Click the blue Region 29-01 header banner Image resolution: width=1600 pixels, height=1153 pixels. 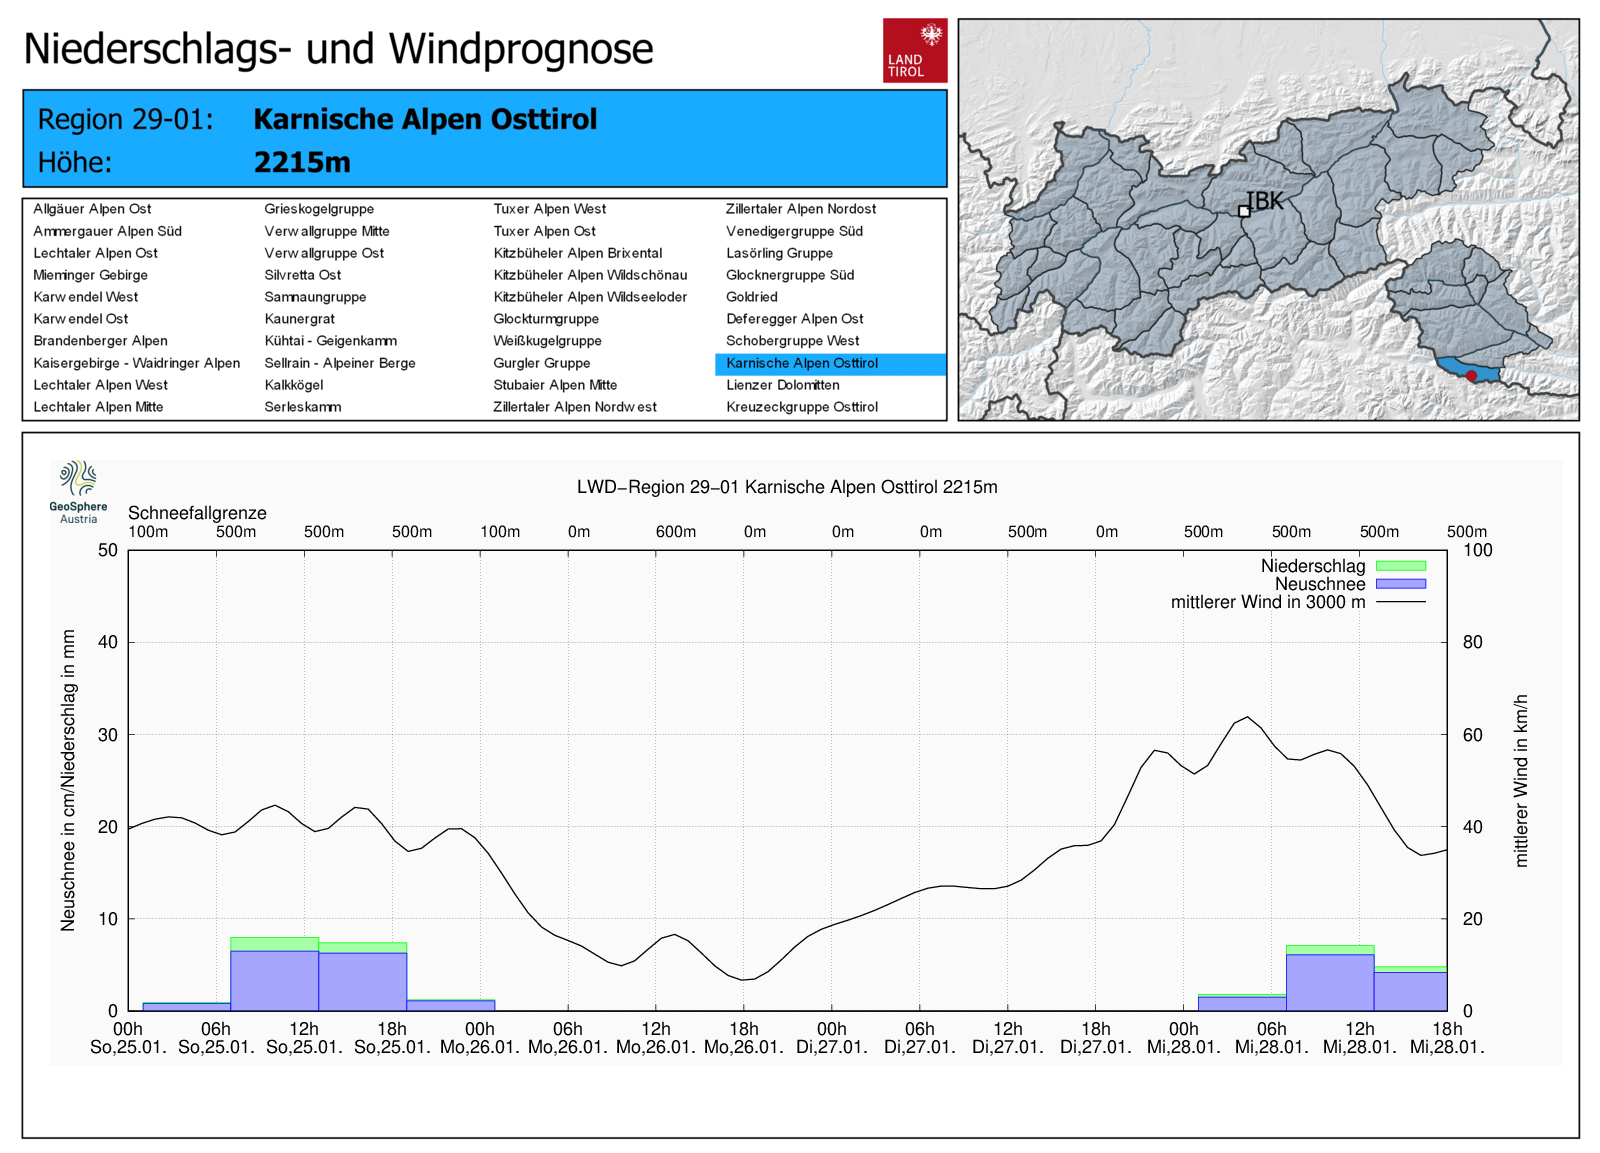484,139
